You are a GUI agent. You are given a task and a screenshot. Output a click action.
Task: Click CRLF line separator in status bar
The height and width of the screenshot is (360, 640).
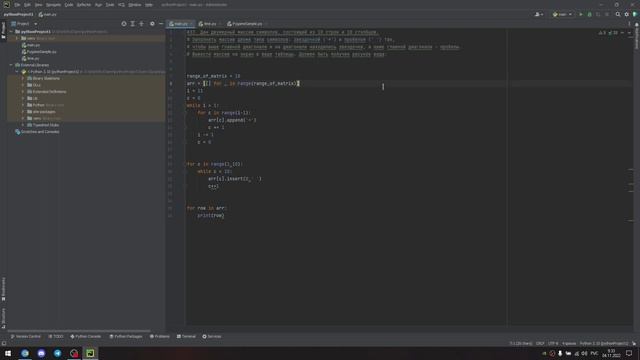540,343
